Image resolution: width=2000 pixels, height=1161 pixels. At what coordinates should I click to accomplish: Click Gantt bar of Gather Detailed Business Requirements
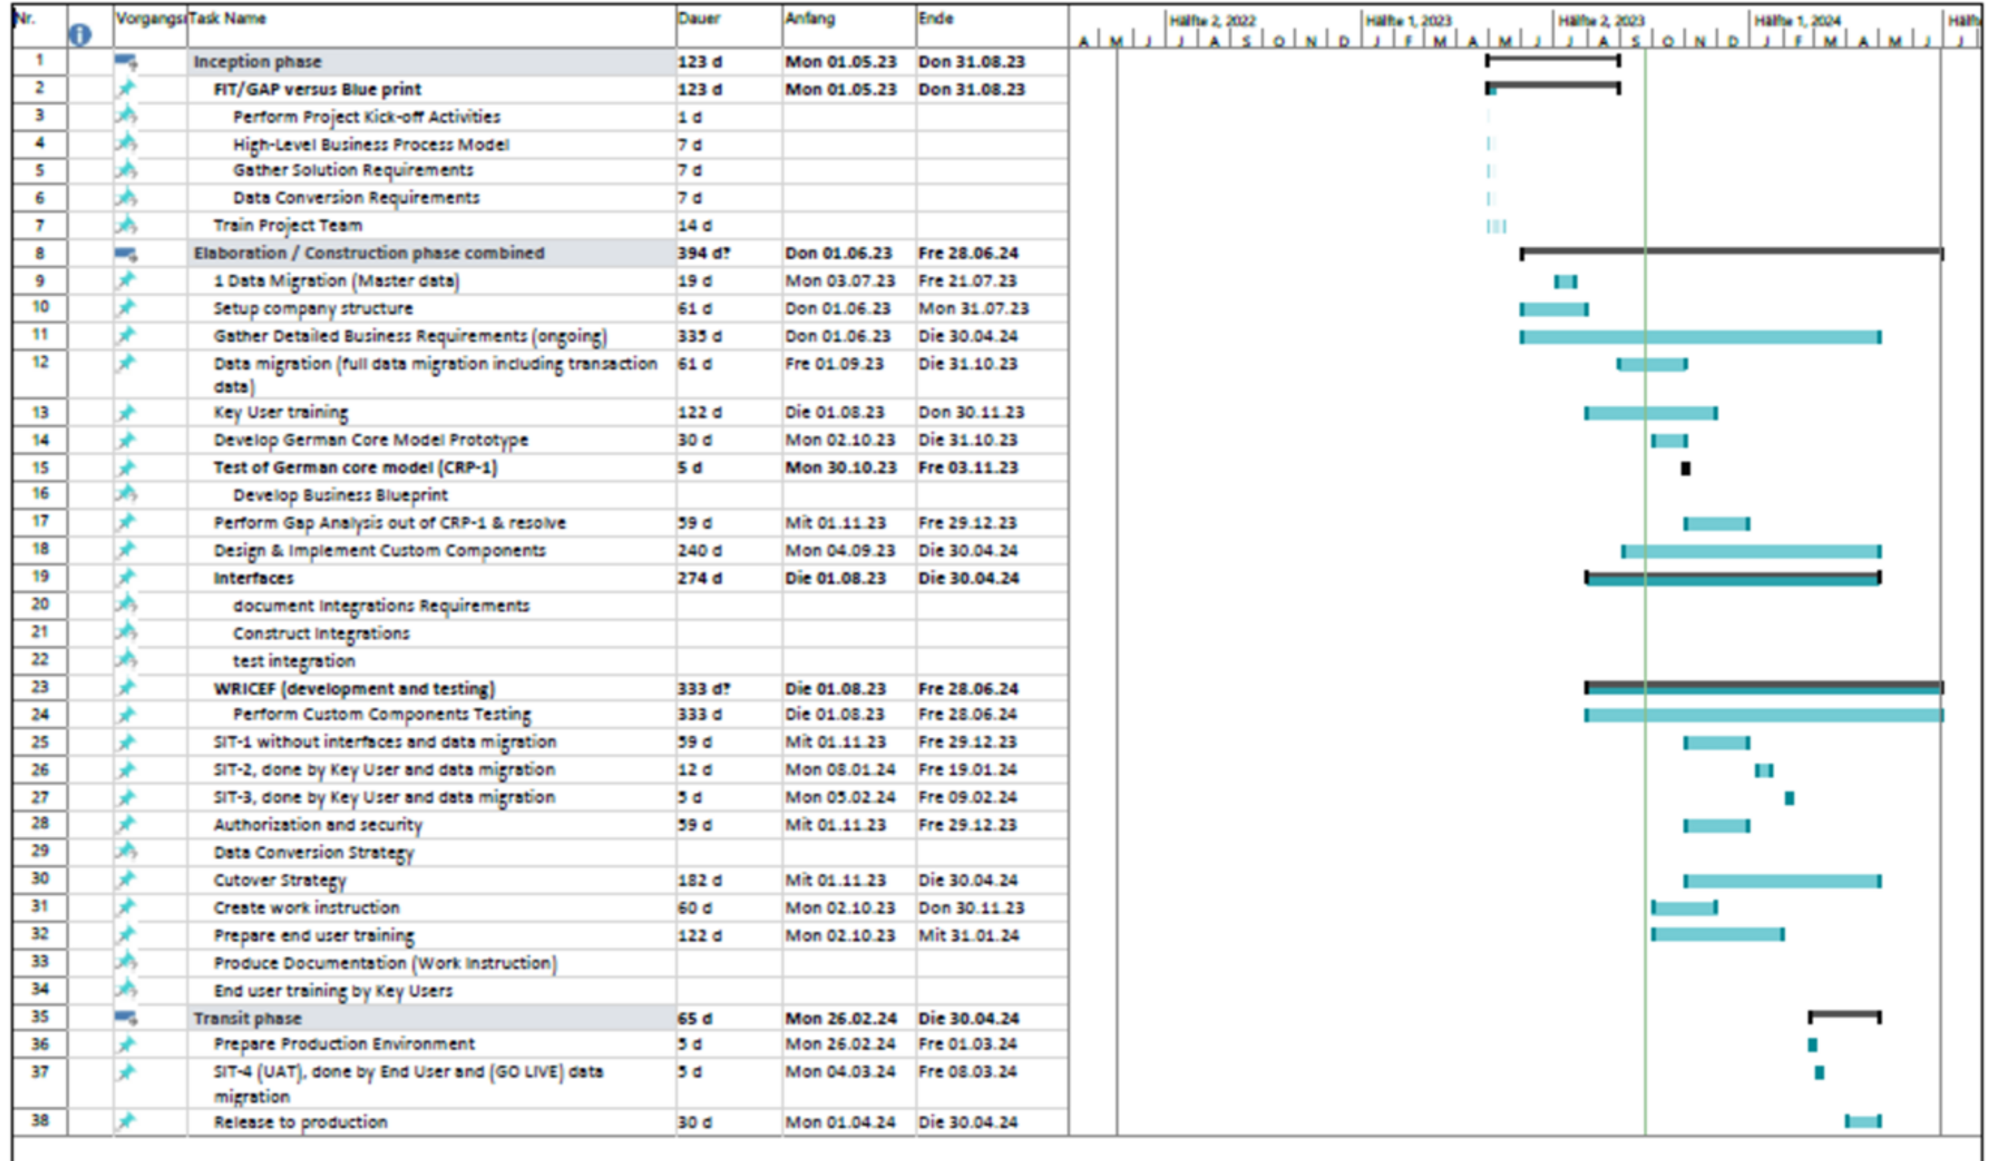click(1700, 337)
